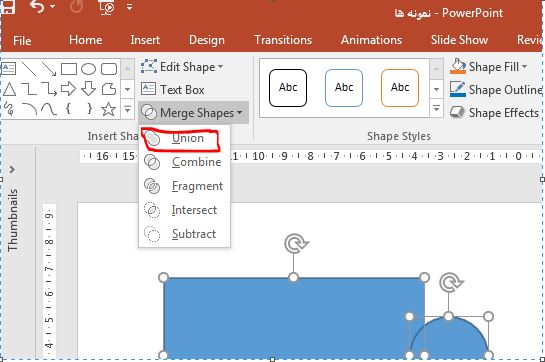Switch to the Insert tab
545x362 pixels.
[145, 40]
